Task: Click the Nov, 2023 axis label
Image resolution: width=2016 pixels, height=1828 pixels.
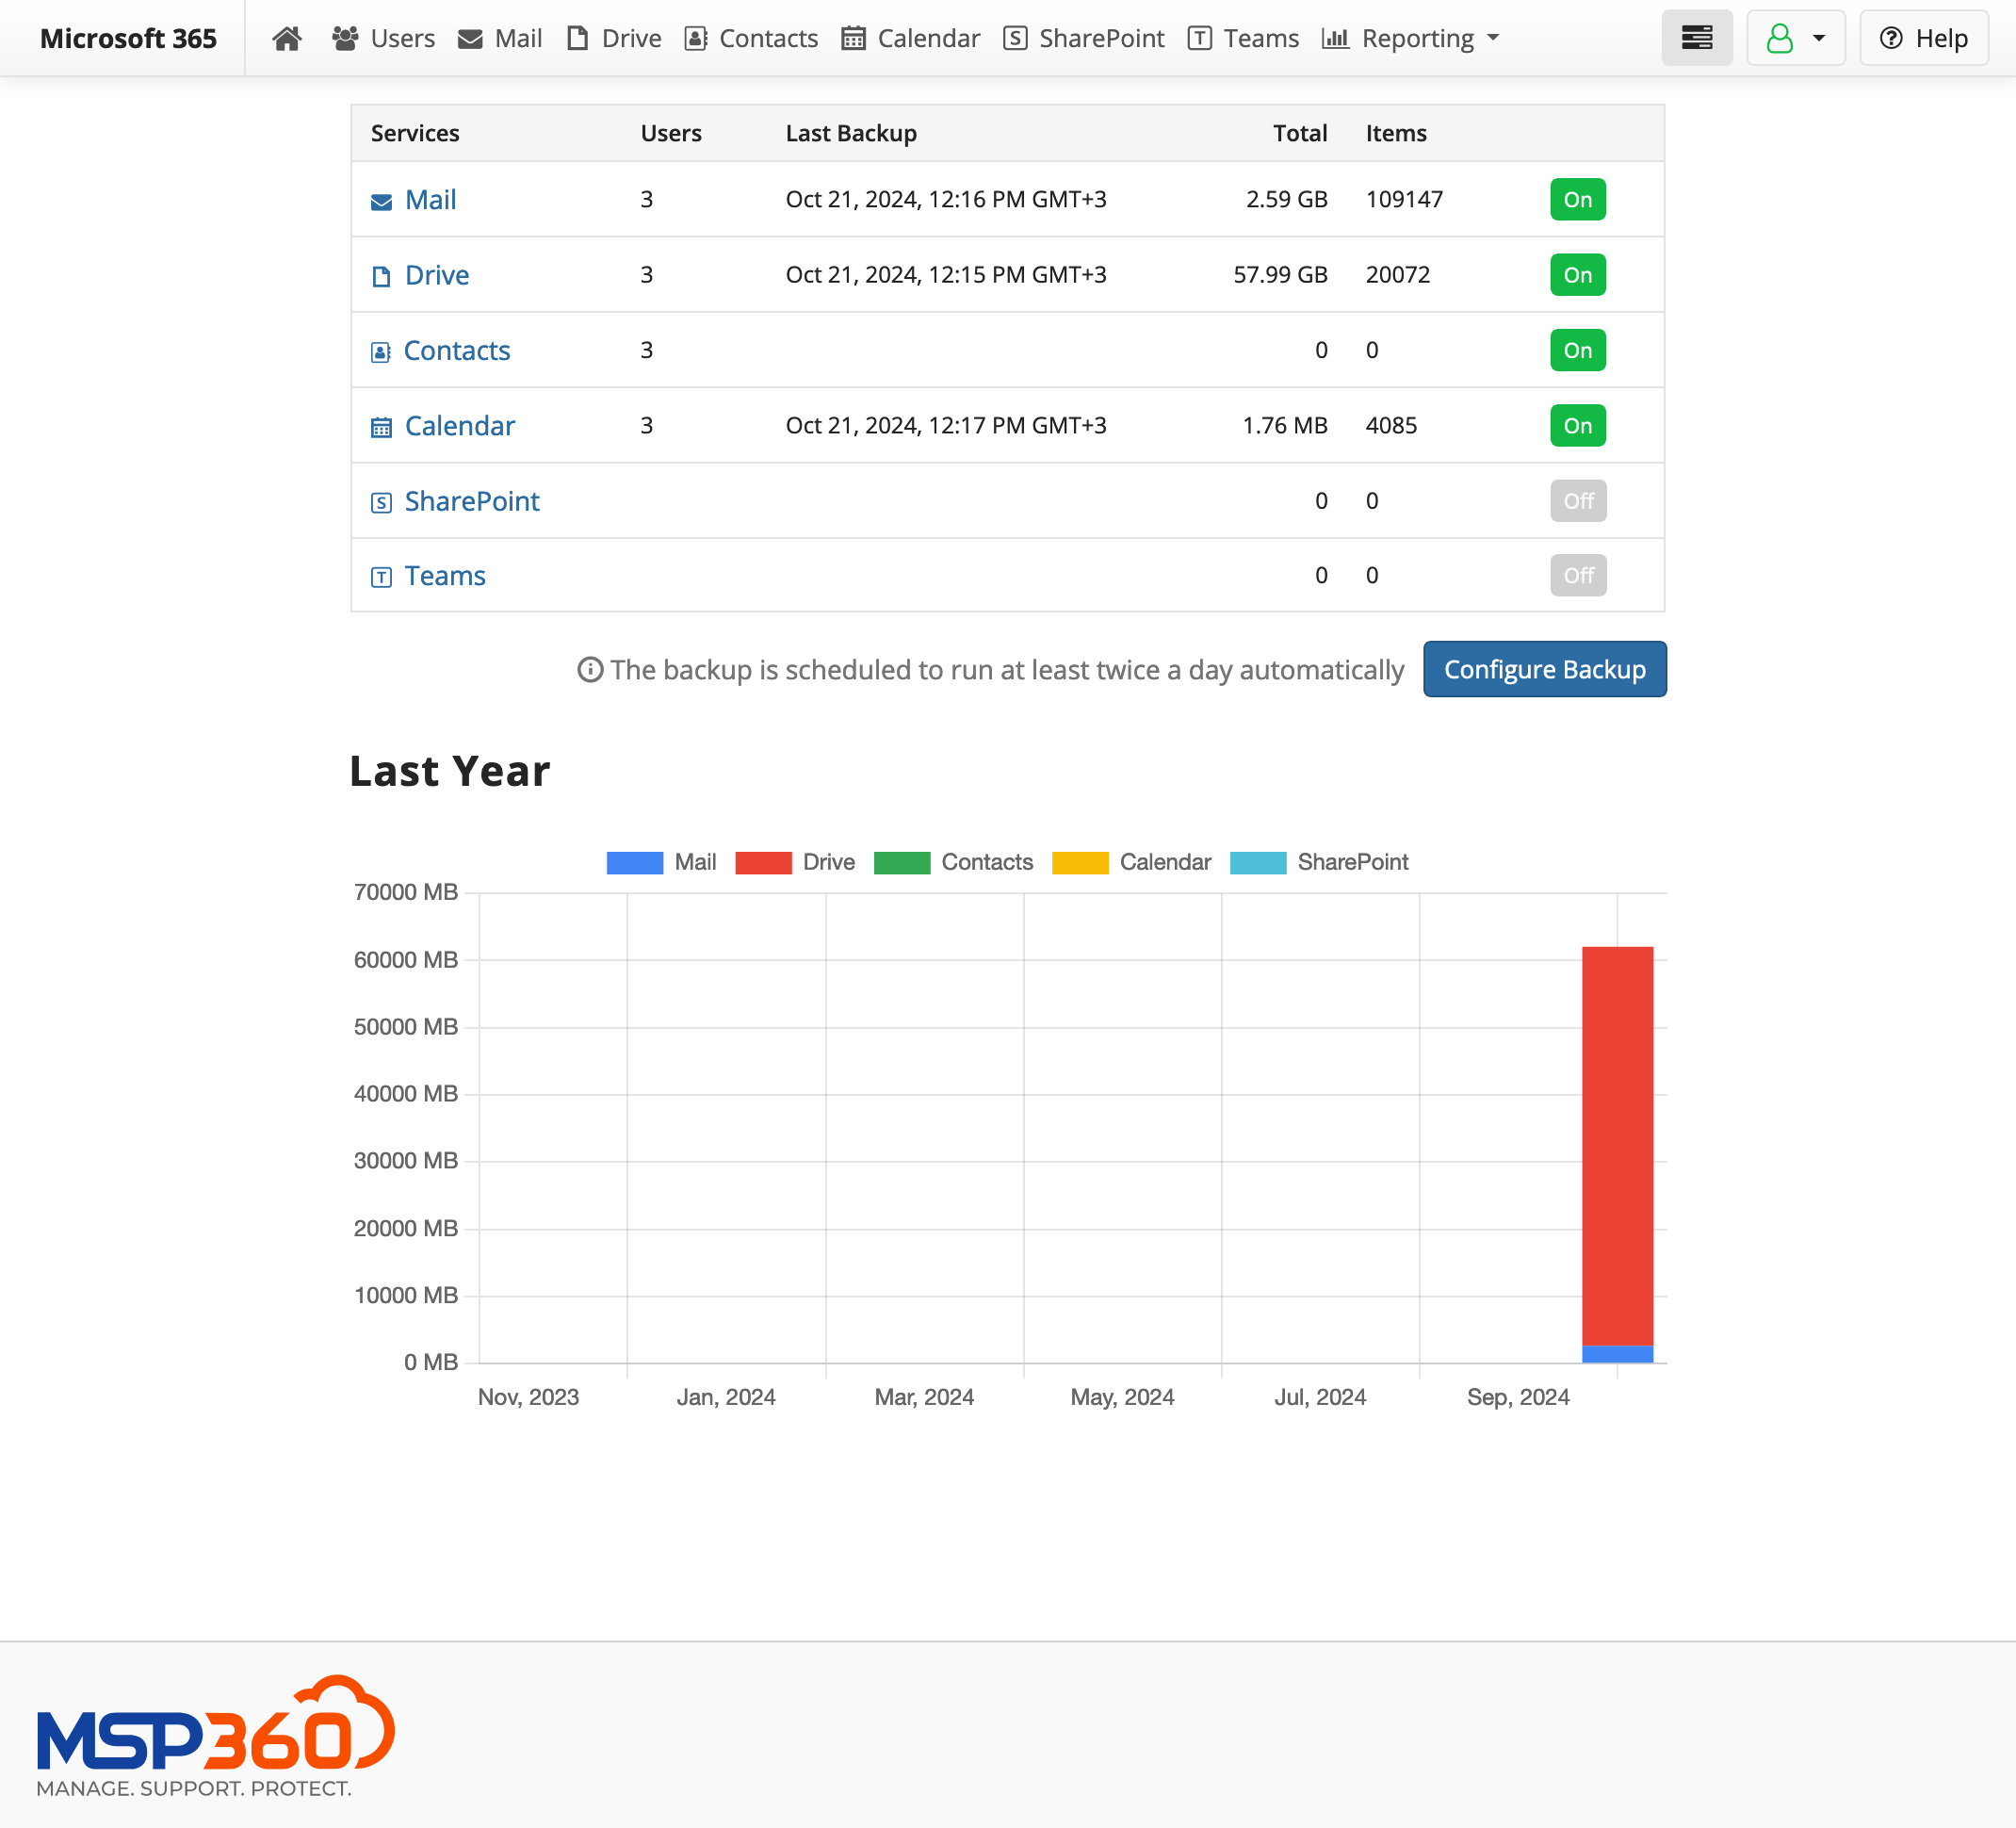Action: point(528,1397)
